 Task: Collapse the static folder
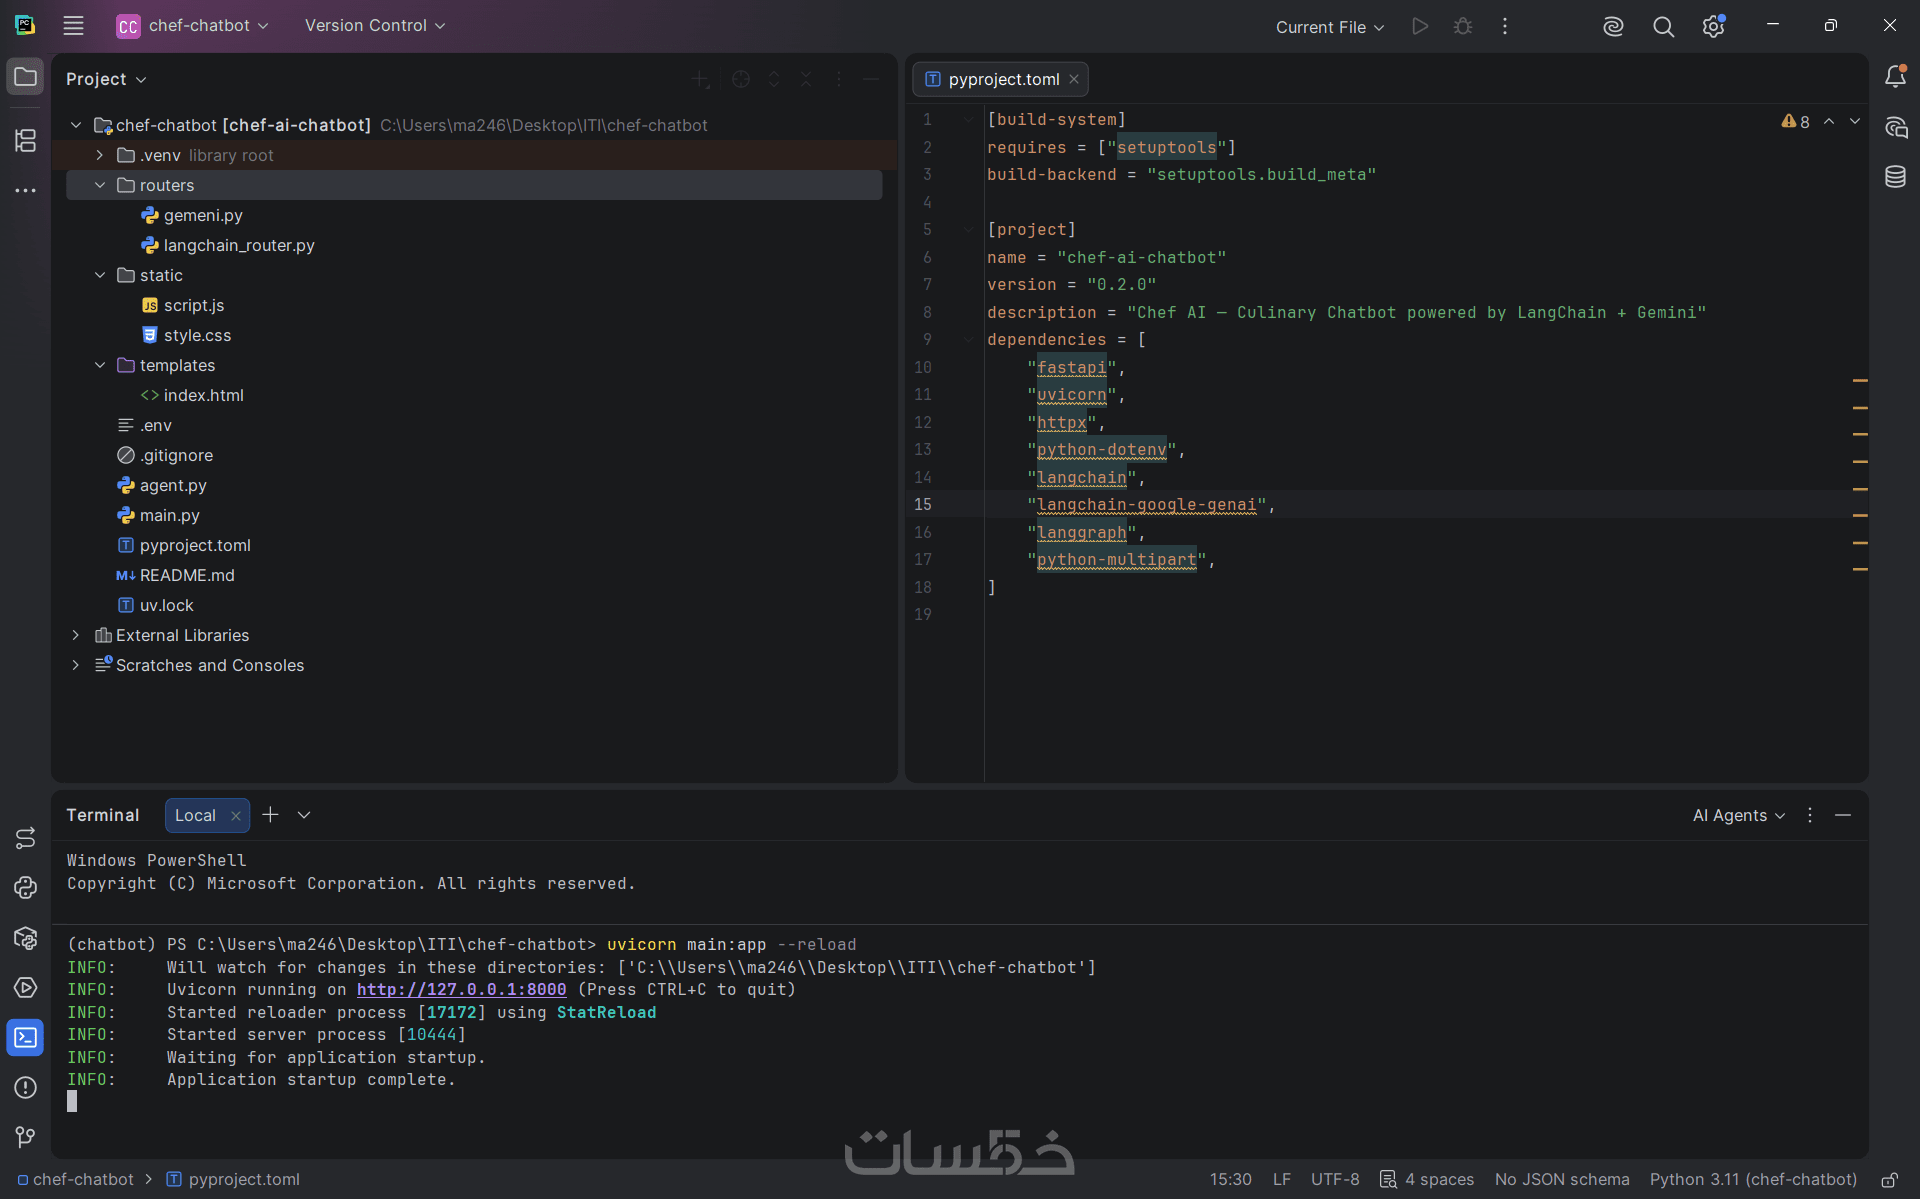(100, 275)
